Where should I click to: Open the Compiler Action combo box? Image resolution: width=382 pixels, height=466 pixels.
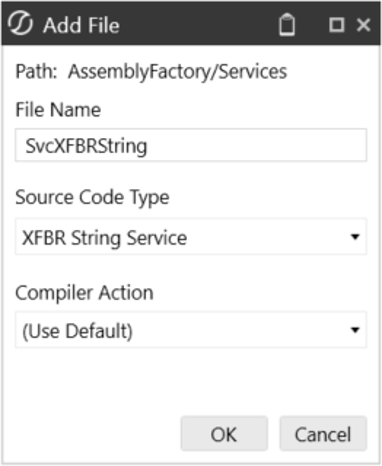pos(191,330)
